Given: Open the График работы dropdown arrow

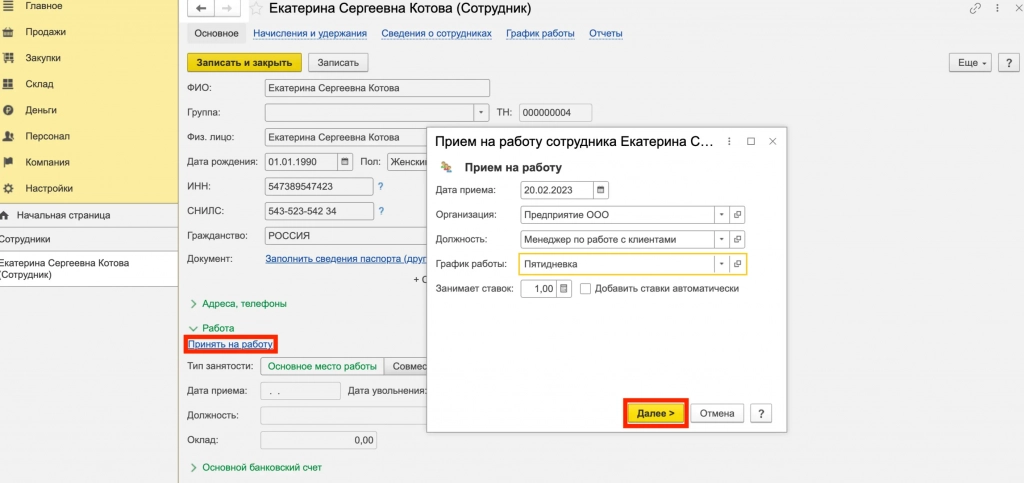Looking at the screenshot, I should coord(722,264).
